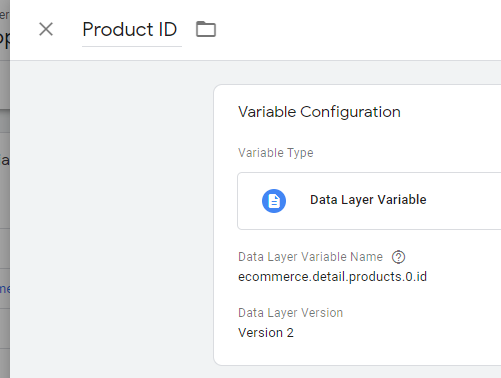Close the Product ID variable panel
This screenshot has width=501, height=378.
pyautogui.click(x=46, y=29)
